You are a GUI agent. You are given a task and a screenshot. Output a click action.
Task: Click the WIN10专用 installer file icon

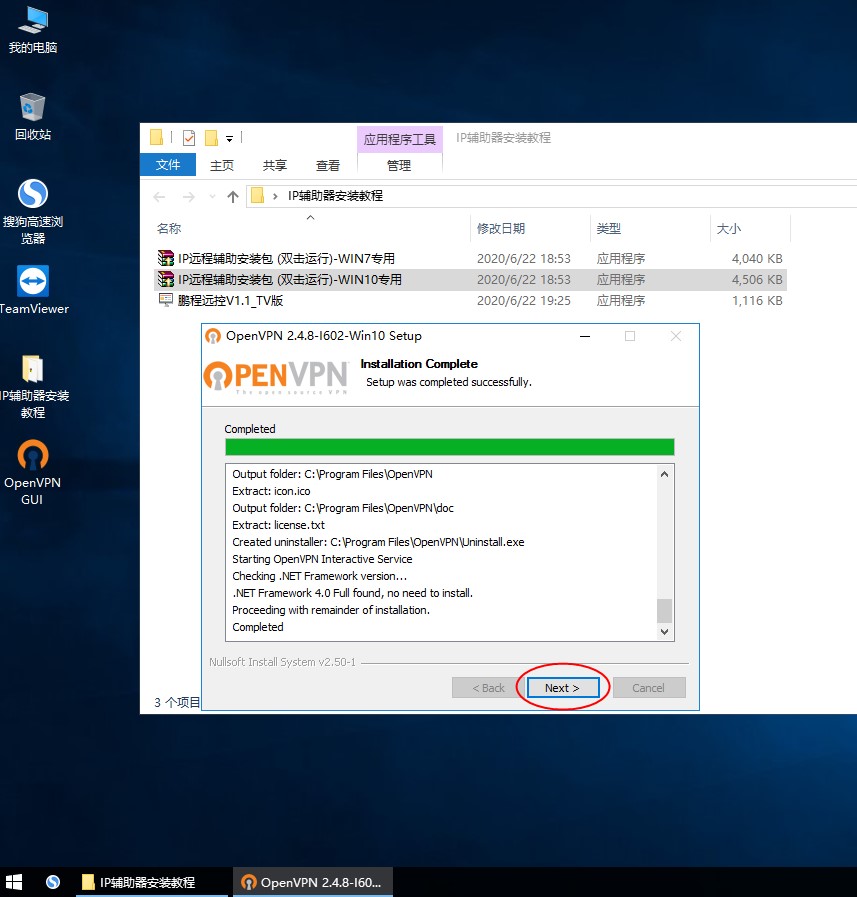click(x=166, y=280)
